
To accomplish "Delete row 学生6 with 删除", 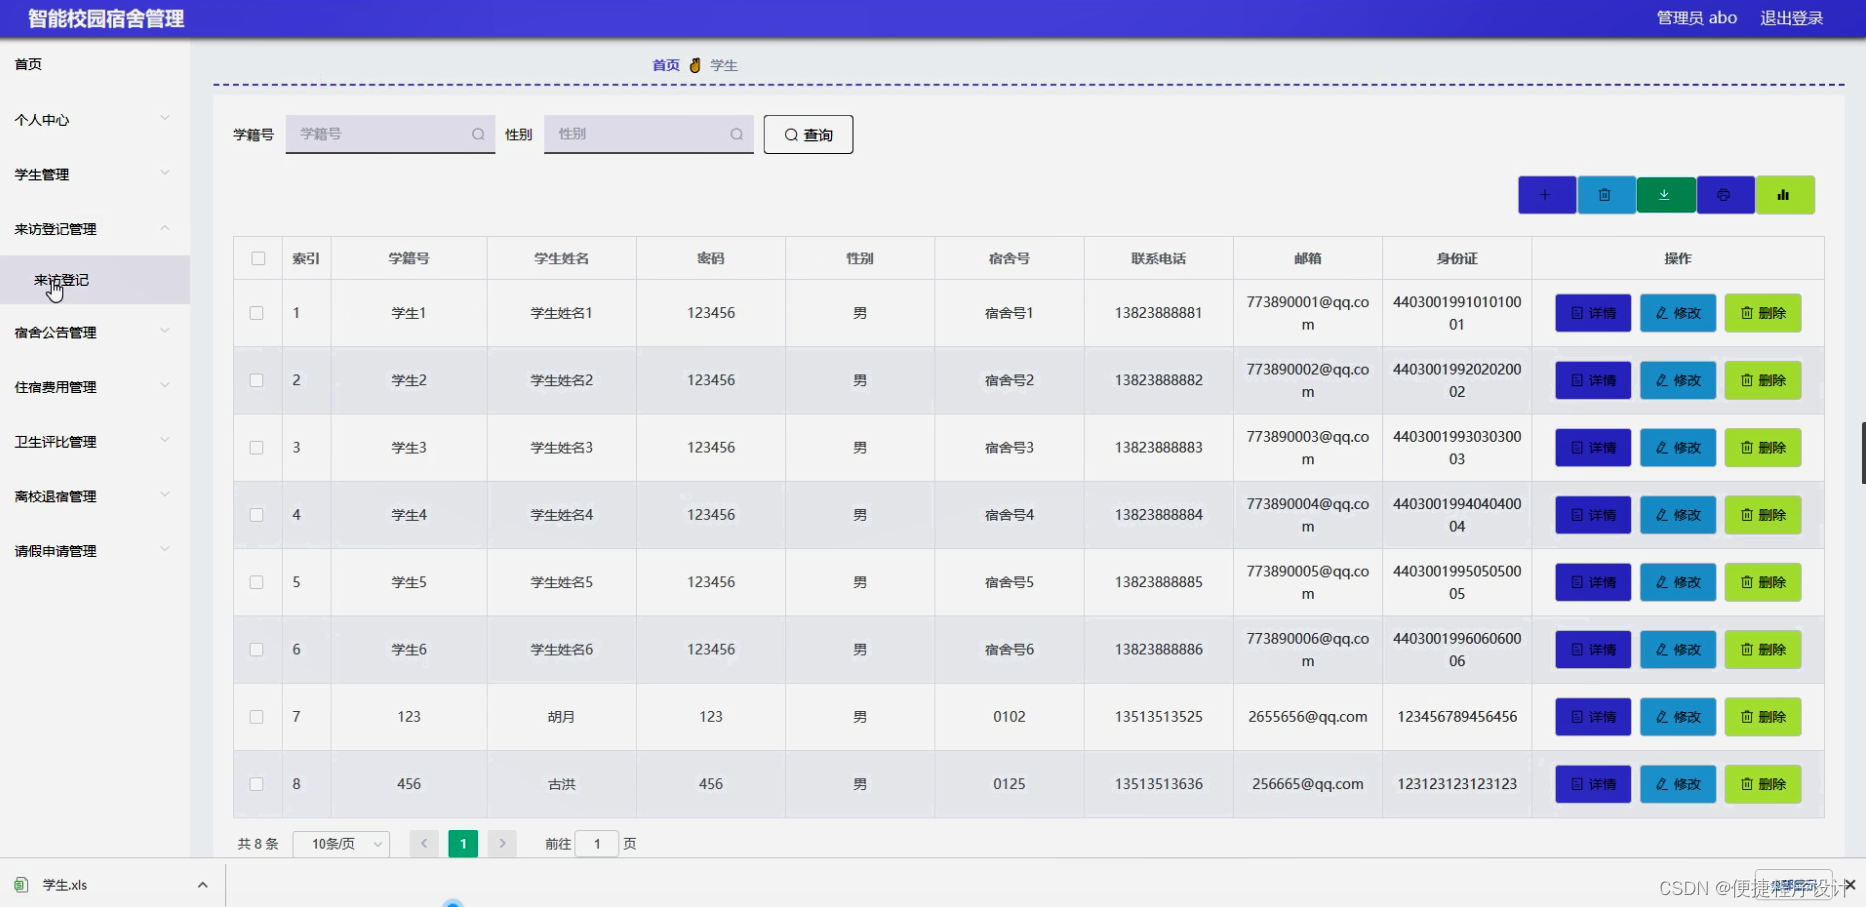I will (x=1763, y=649).
